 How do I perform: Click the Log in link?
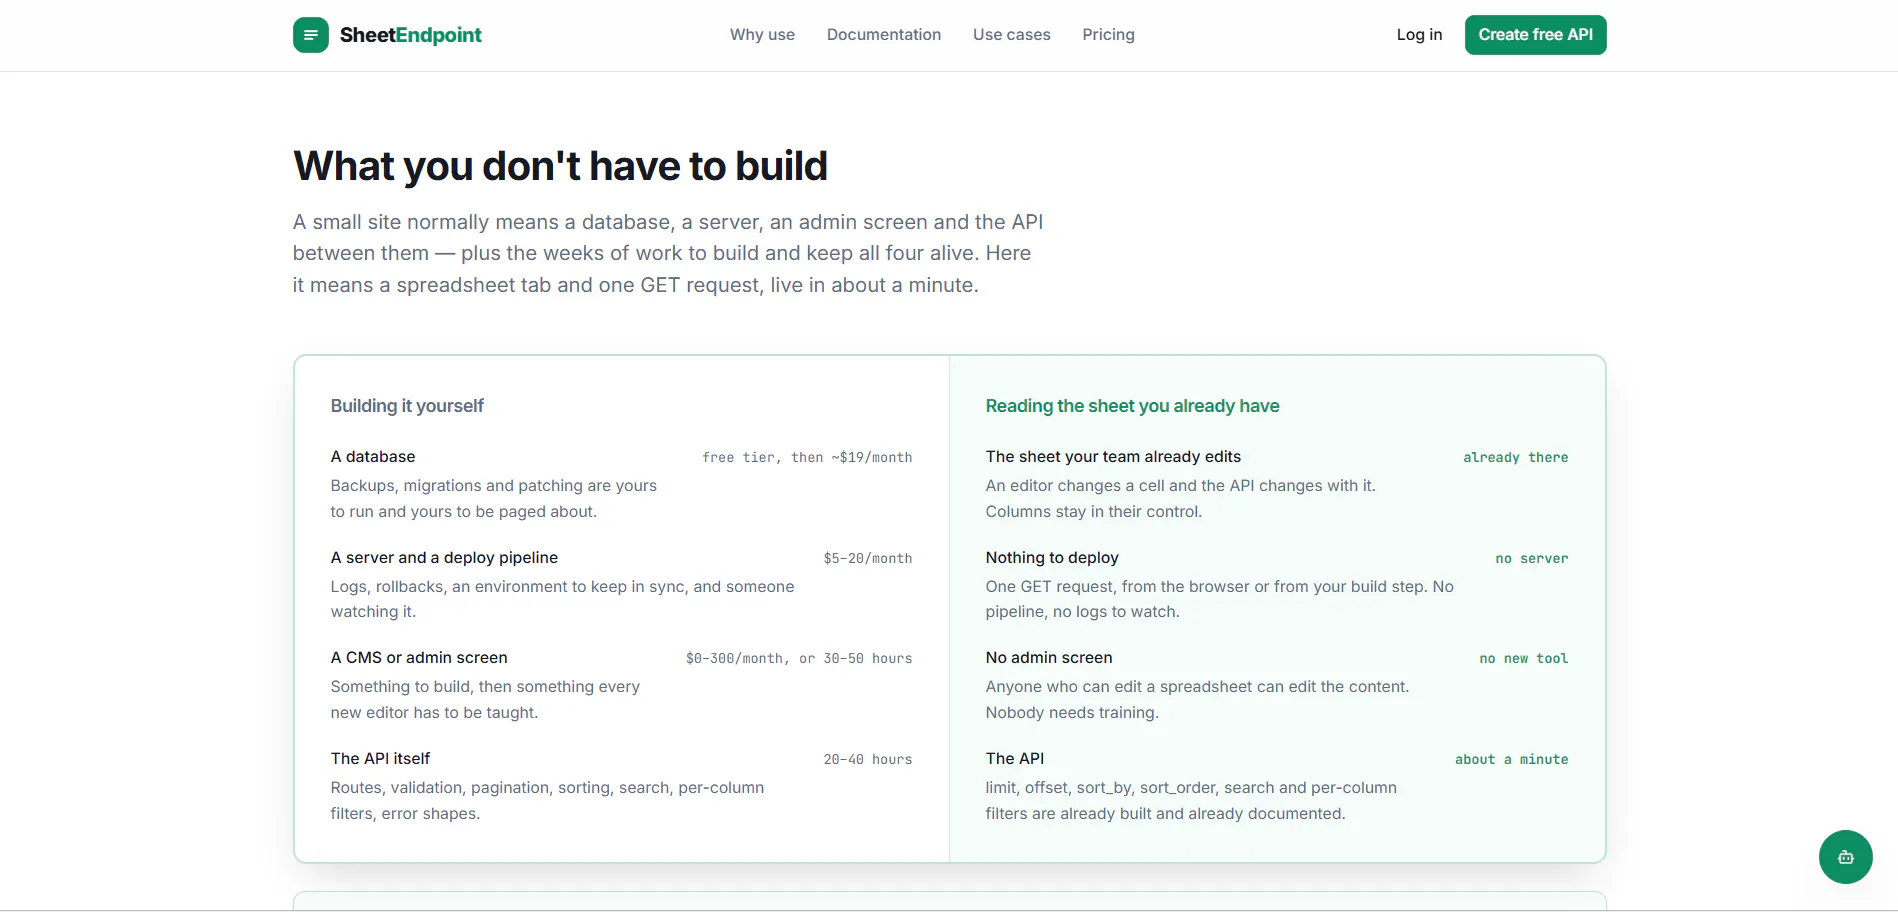1419,35
